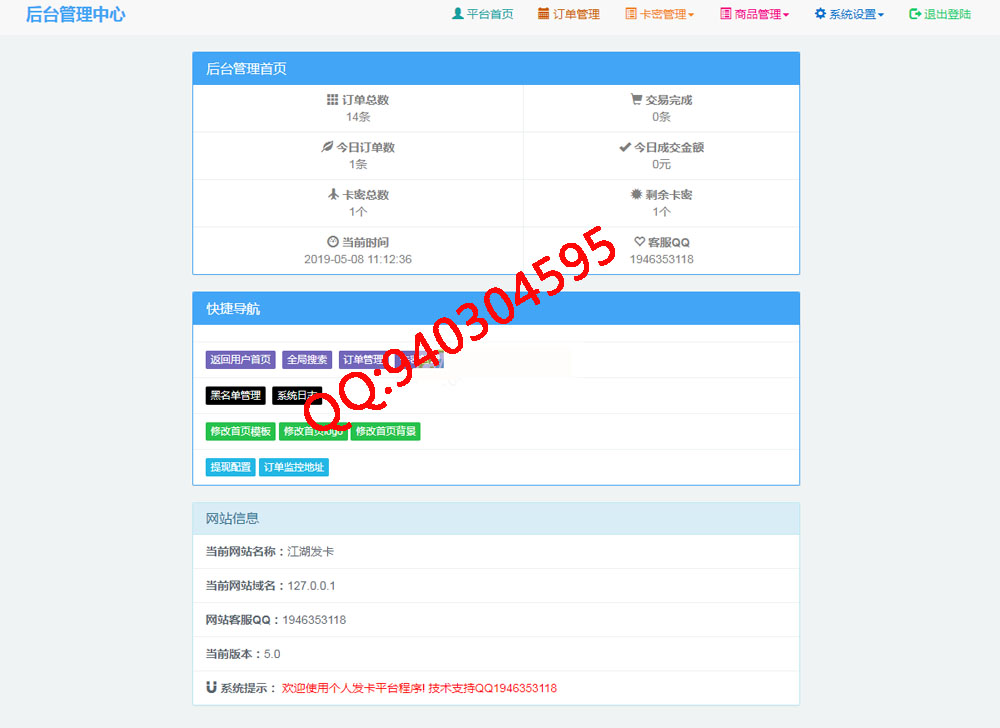1000x728 pixels.
Task: Go to 平台首页 in the top navigation
Action: [490, 14]
